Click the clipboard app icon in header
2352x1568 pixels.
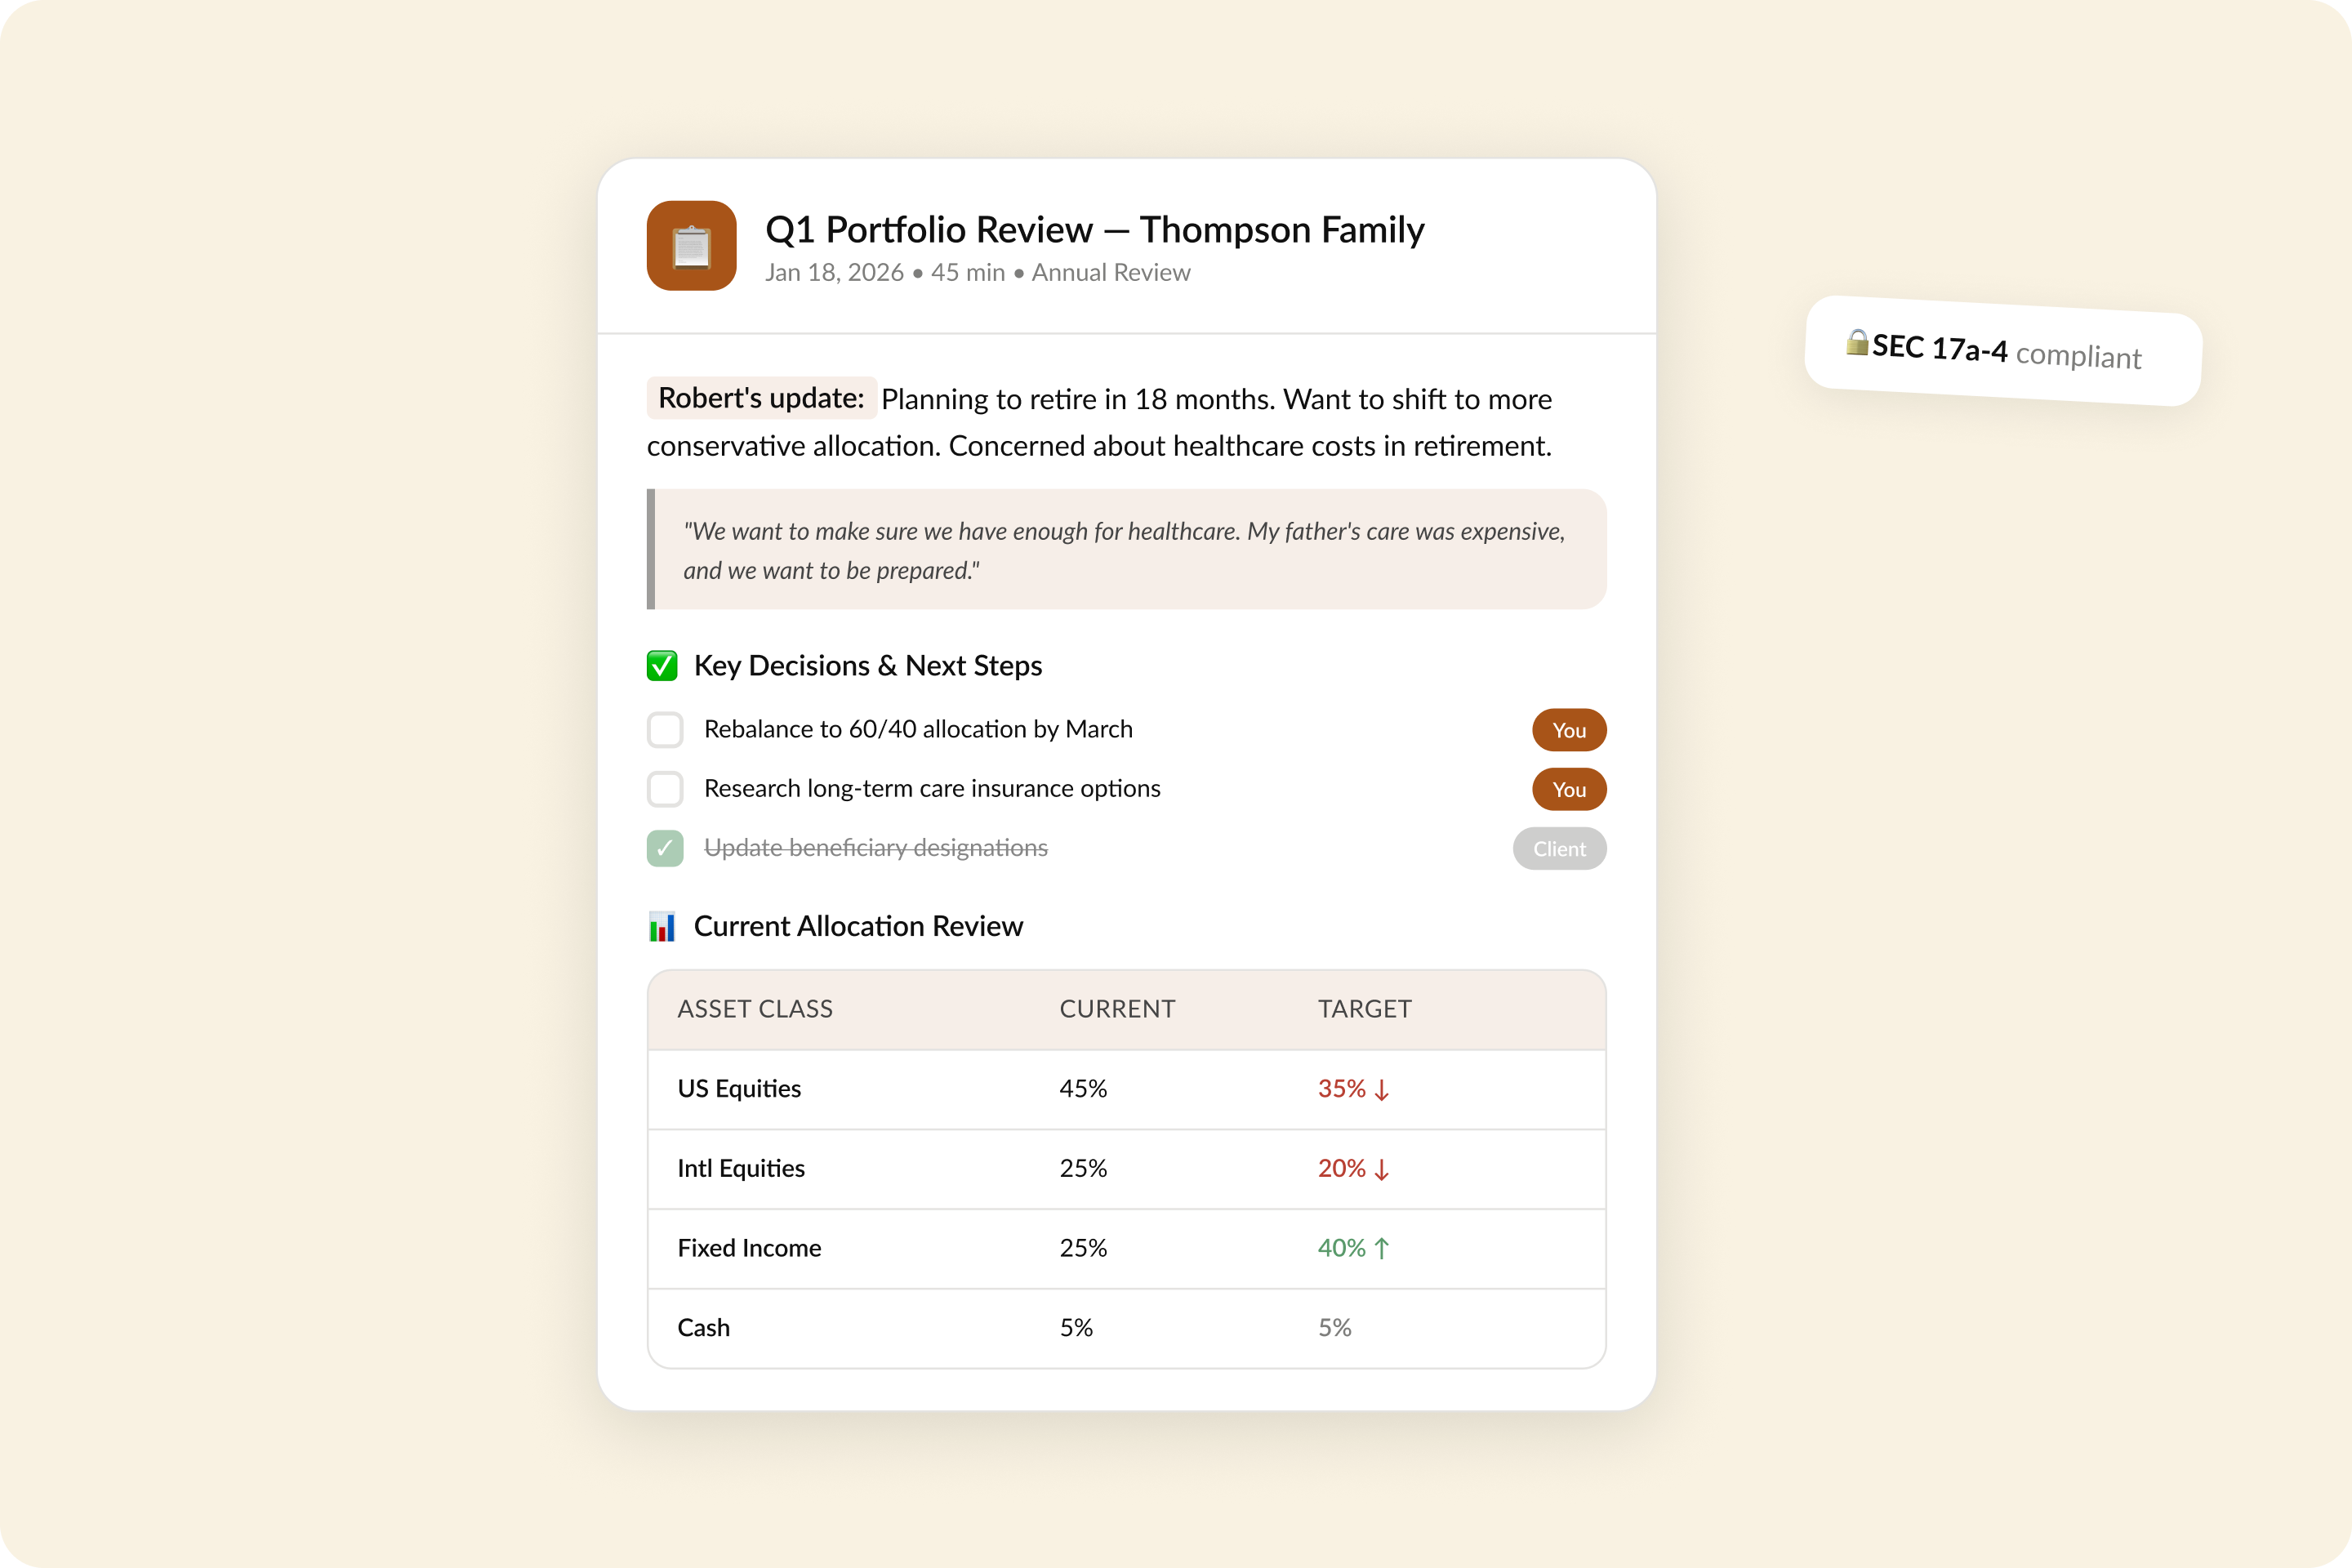tap(691, 246)
